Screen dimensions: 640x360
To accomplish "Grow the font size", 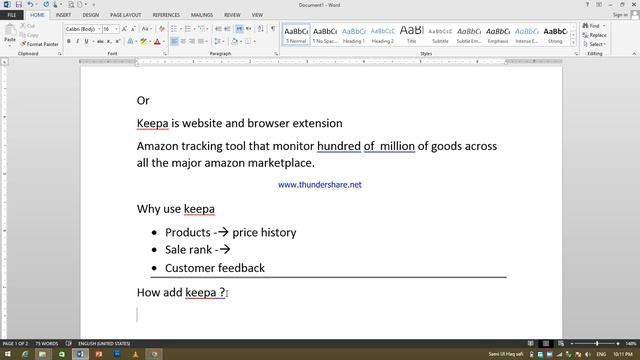I will (124, 29).
